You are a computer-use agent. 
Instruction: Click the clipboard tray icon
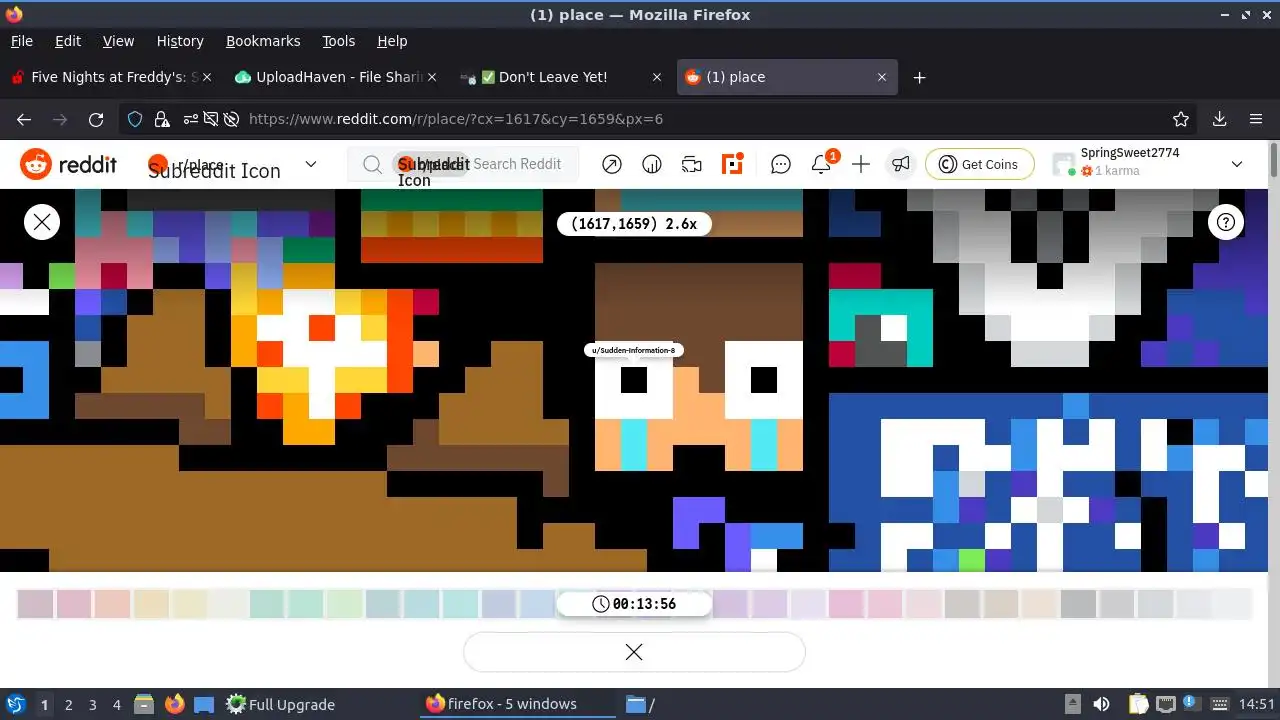click(x=1138, y=704)
